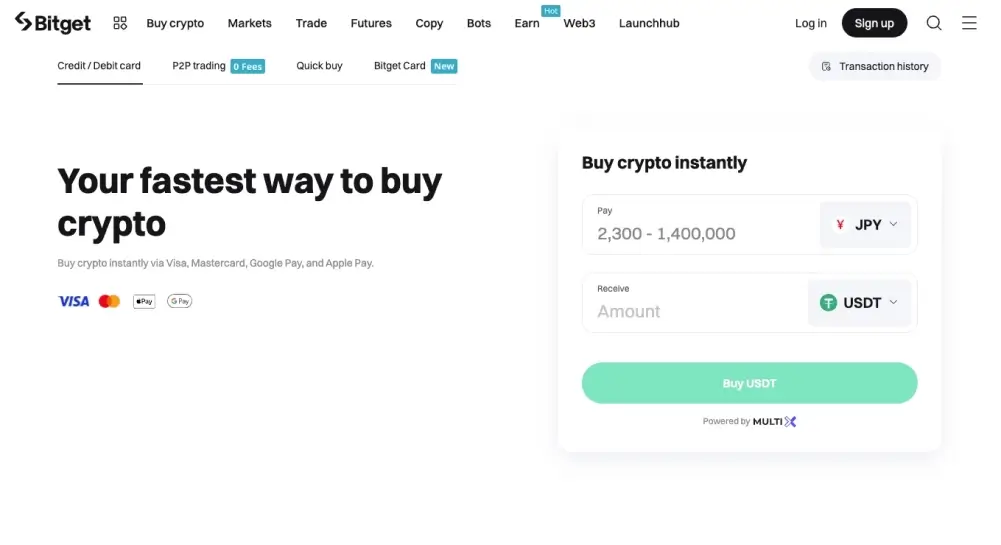Open Transaction history

[875, 66]
